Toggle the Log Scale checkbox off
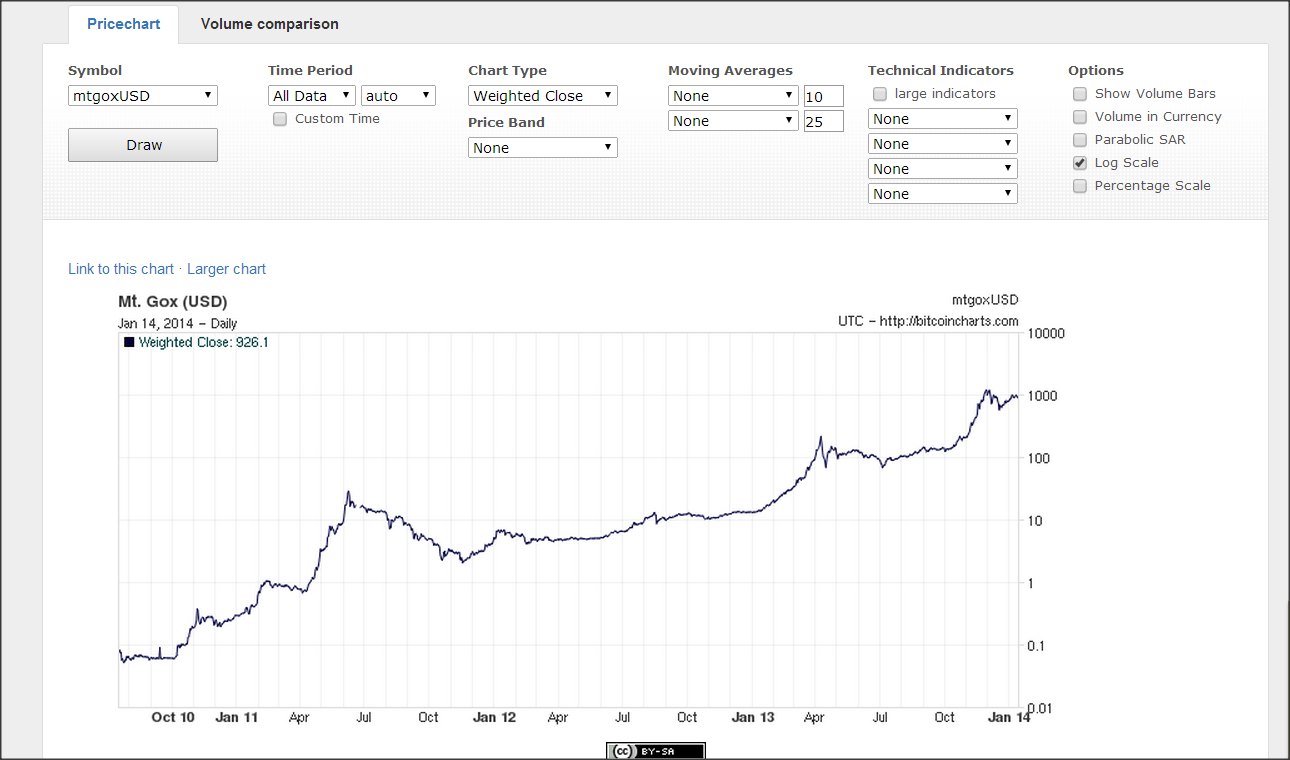Viewport: 1290px width, 760px height. [1080, 163]
